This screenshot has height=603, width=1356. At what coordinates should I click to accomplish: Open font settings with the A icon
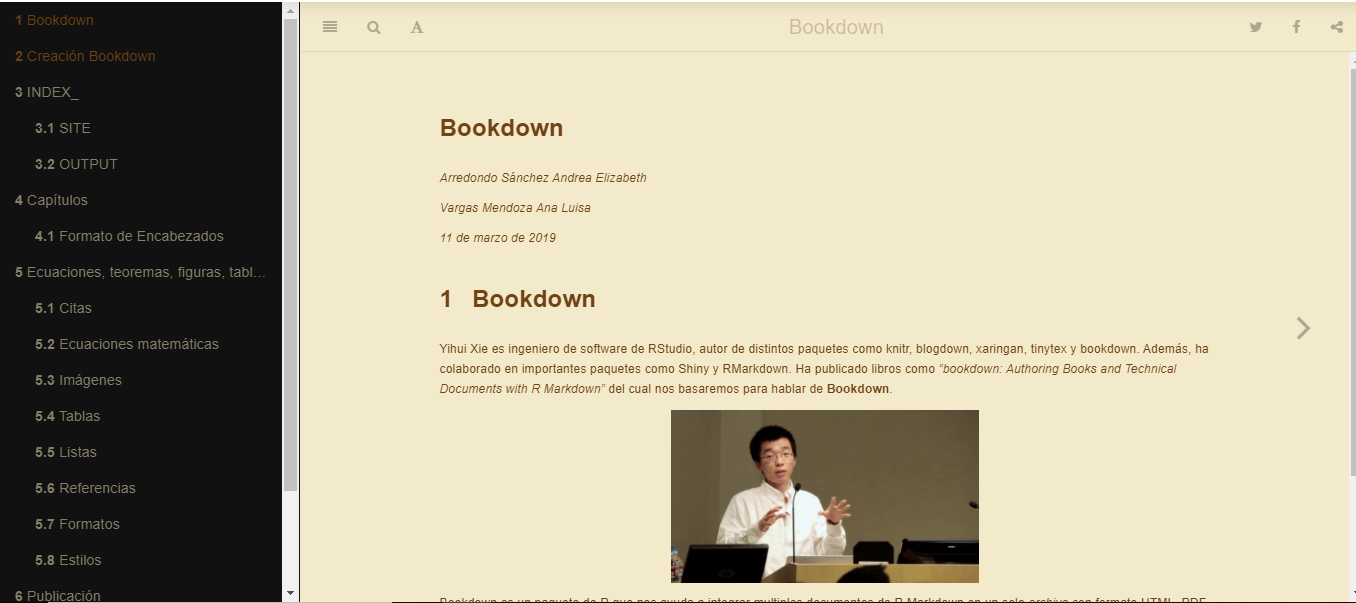pos(417,27)
